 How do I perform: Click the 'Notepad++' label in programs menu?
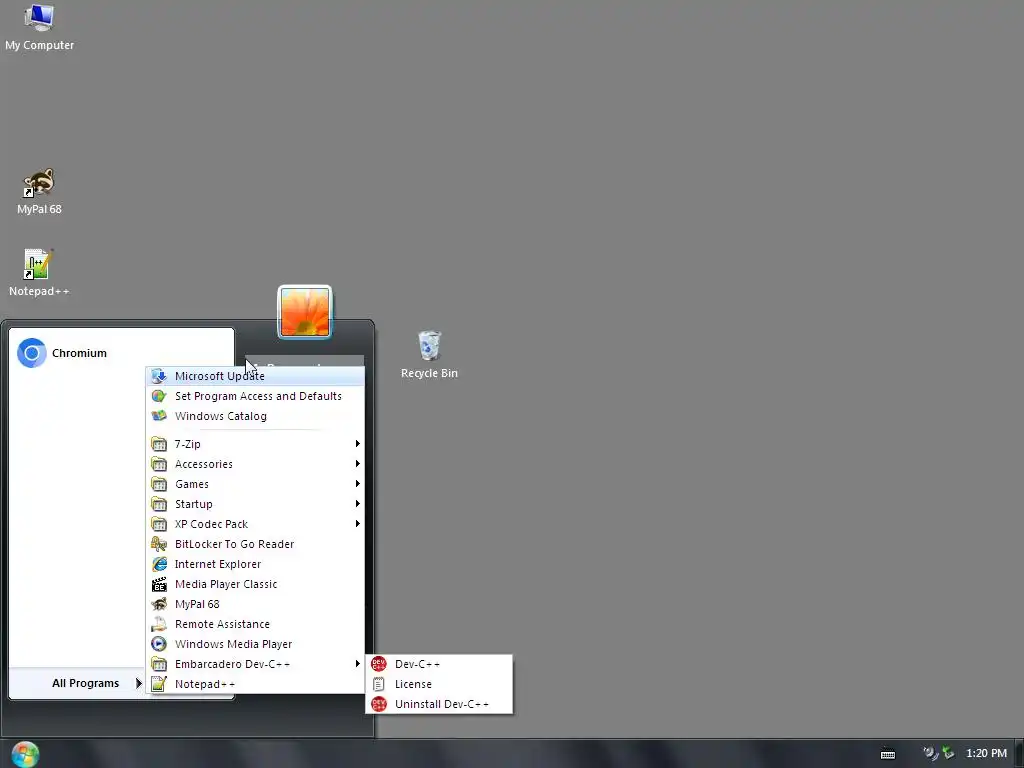[205, 684]
